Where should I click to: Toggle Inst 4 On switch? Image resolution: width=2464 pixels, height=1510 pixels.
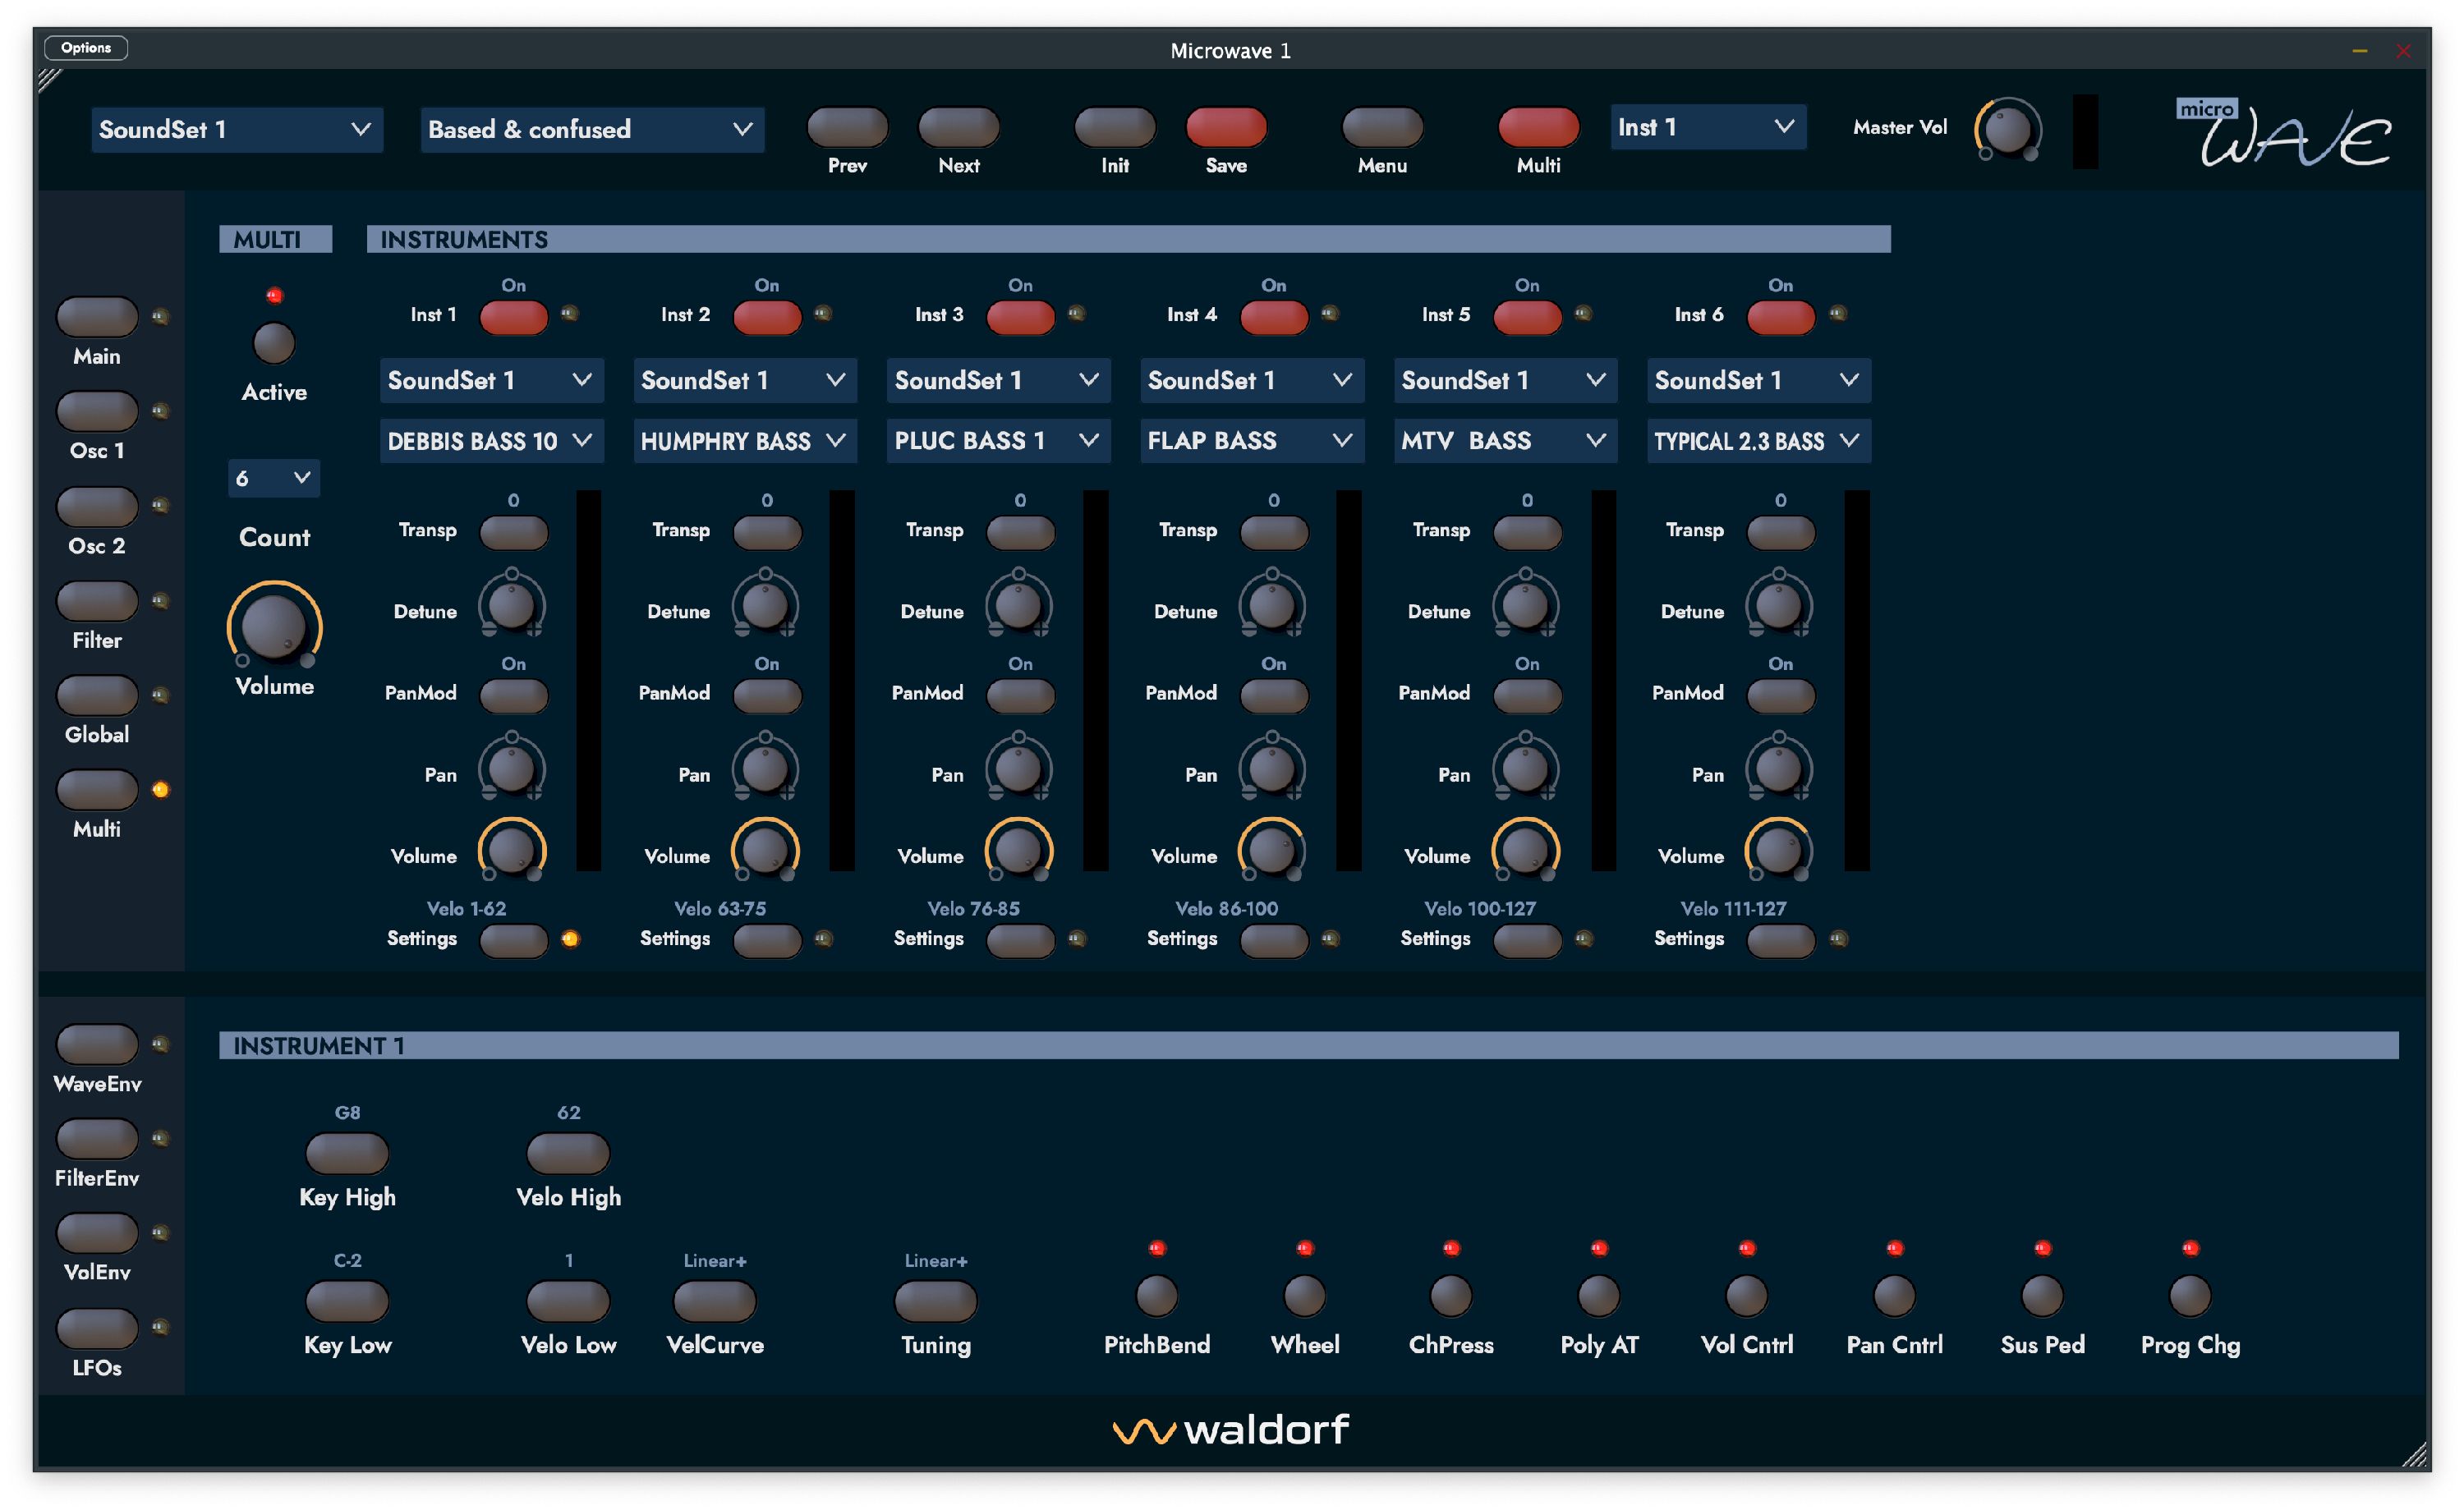(x=1274, y=317)
